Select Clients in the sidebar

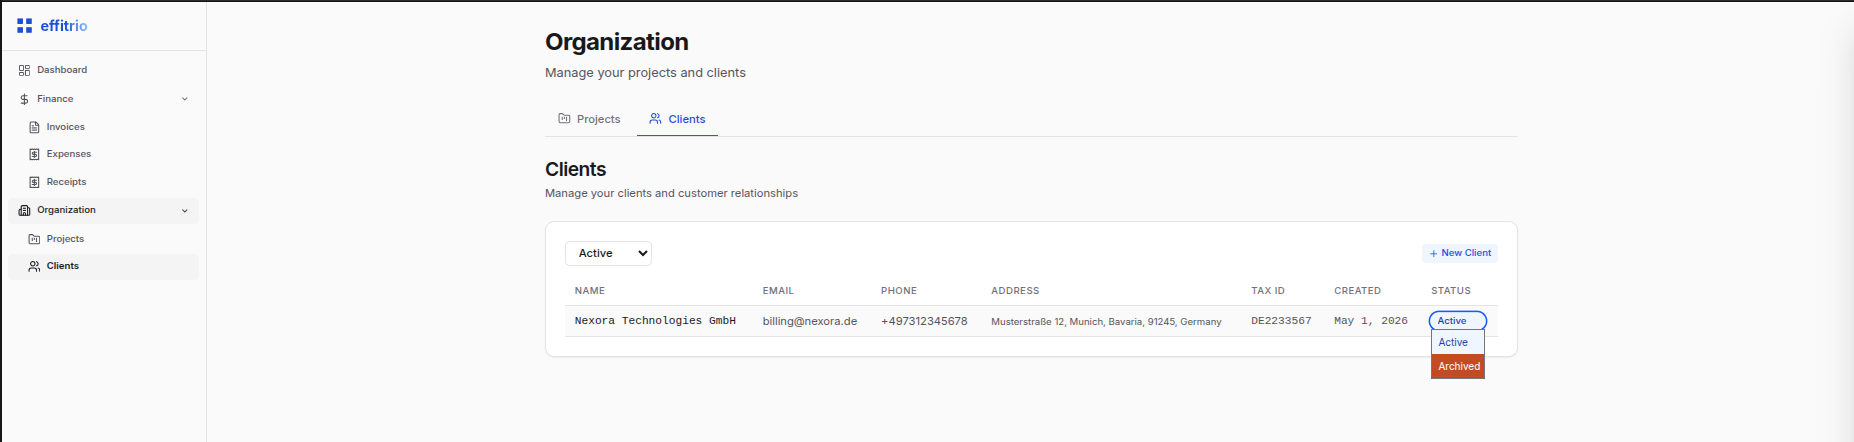coord(103,266)
